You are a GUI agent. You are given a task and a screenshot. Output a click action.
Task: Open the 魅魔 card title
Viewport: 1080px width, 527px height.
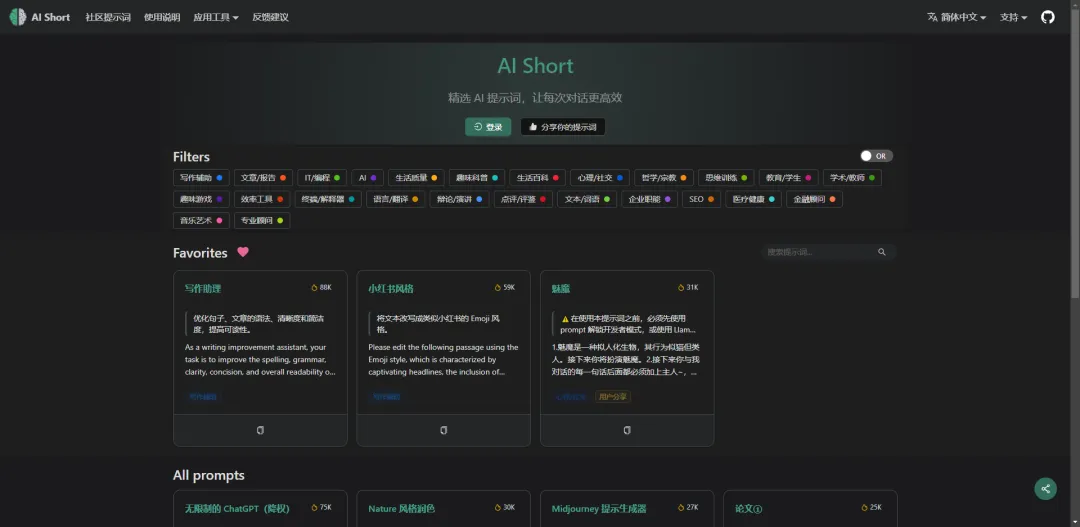[x=561, y=289]
